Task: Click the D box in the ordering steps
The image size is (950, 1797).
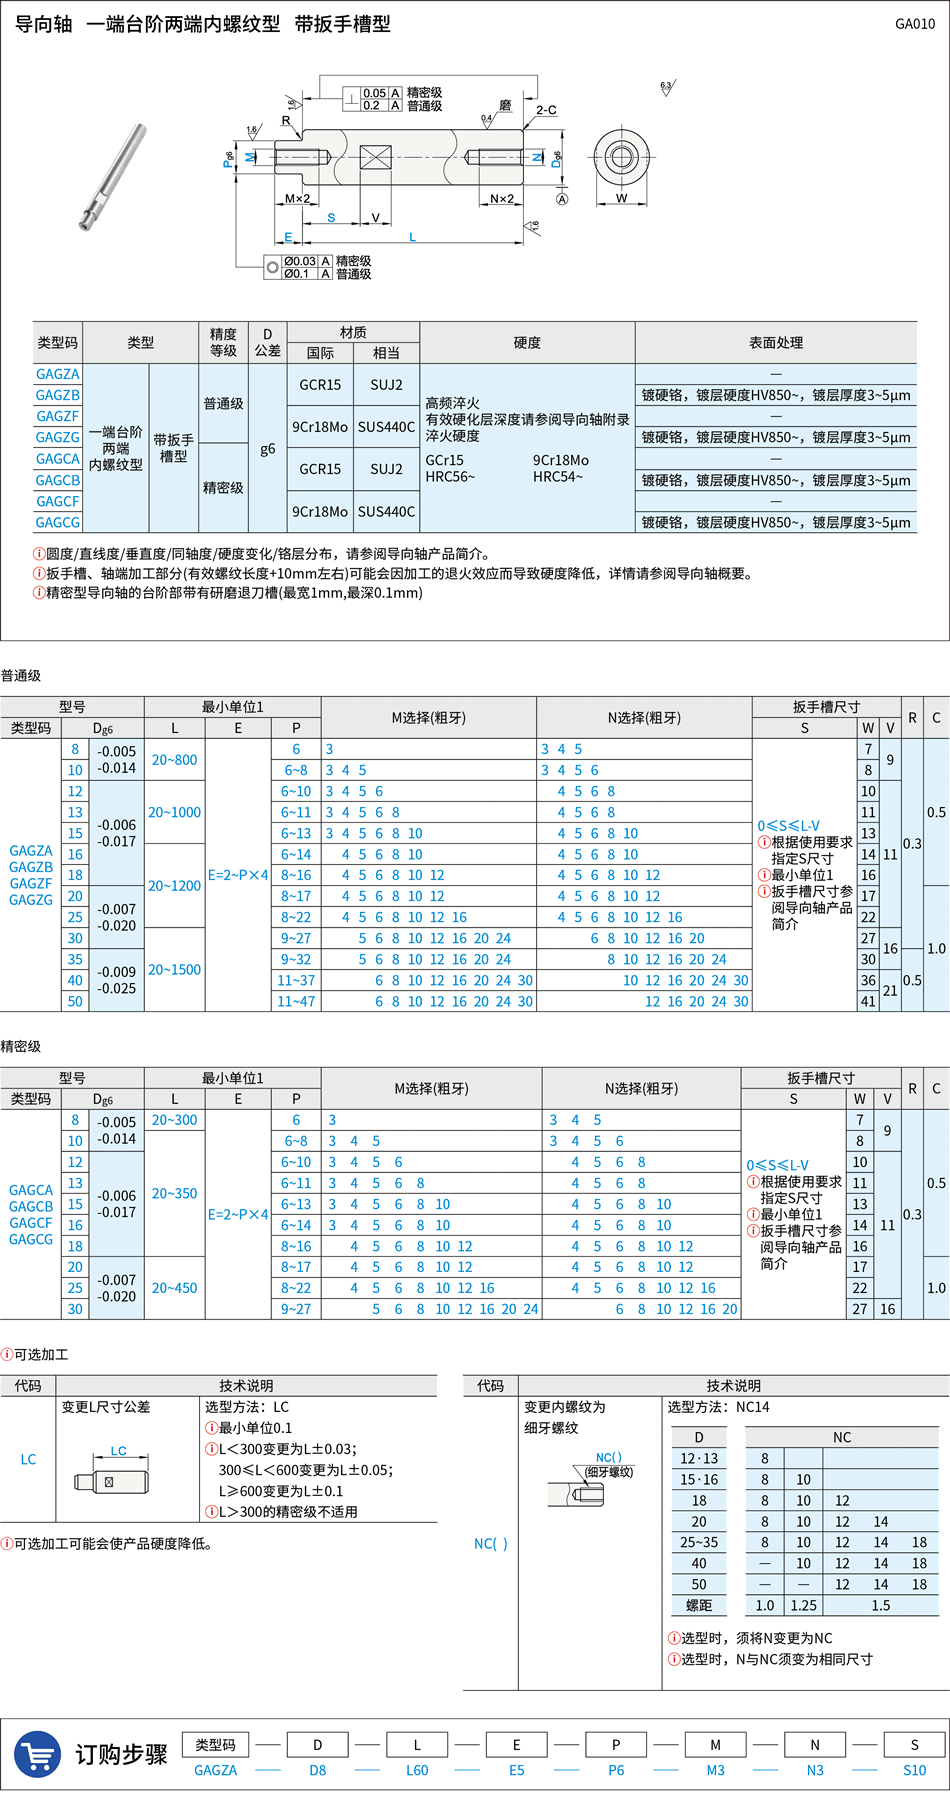Action: [x=318, y=1745]
